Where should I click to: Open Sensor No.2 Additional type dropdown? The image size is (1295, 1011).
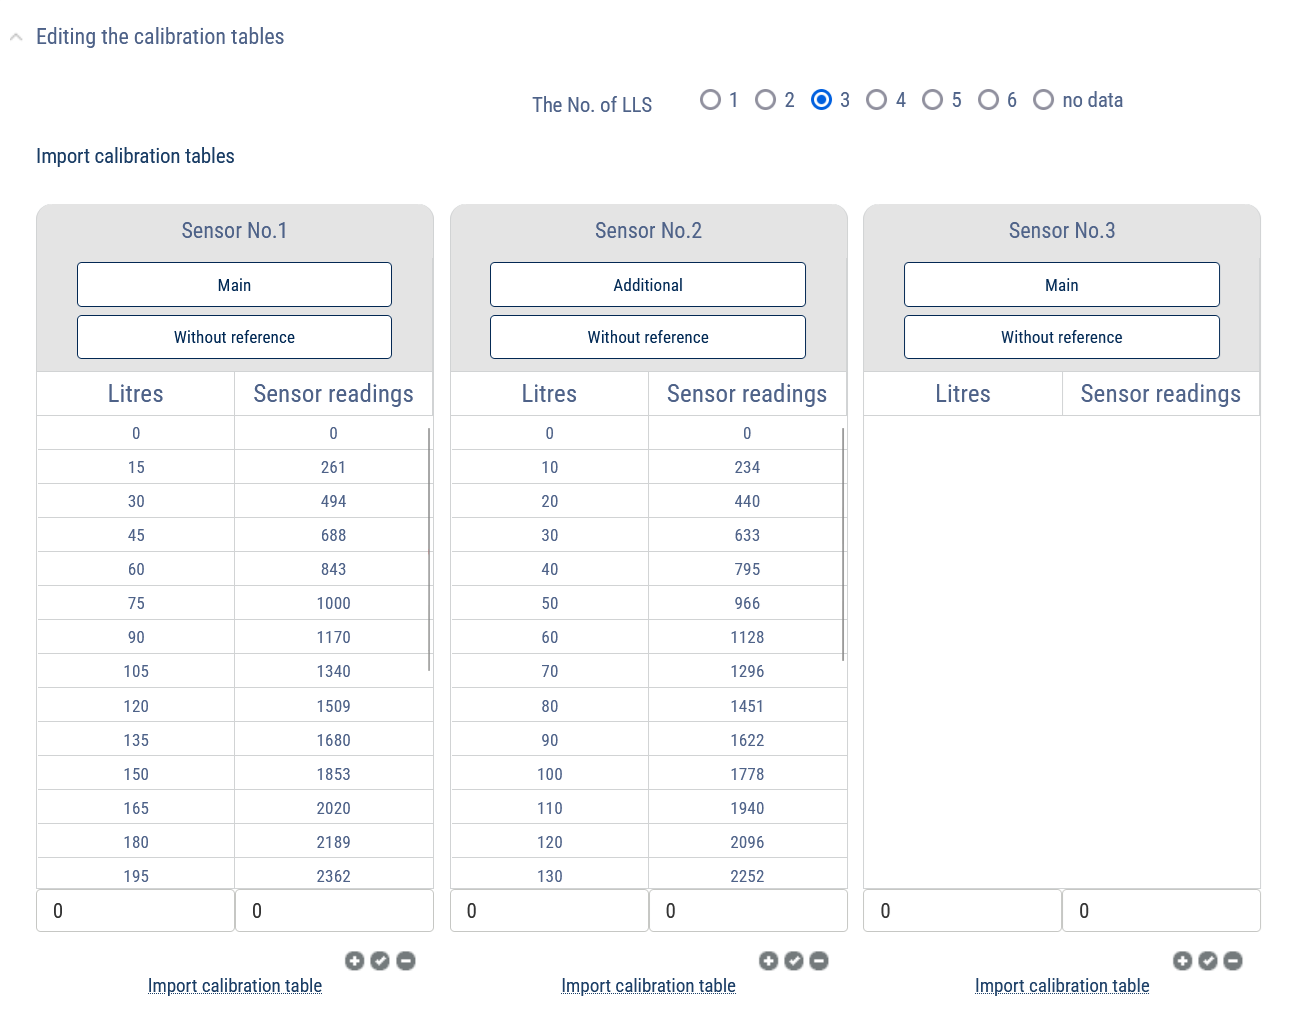(x=648, y=285)
